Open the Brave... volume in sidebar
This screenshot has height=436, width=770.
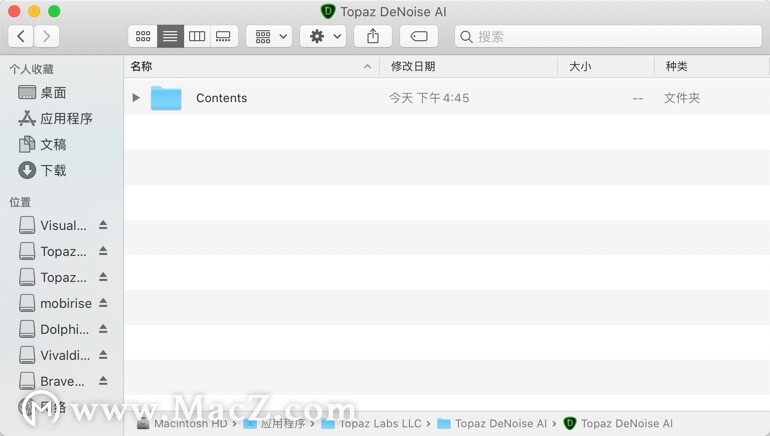click(x=52, y=382)
